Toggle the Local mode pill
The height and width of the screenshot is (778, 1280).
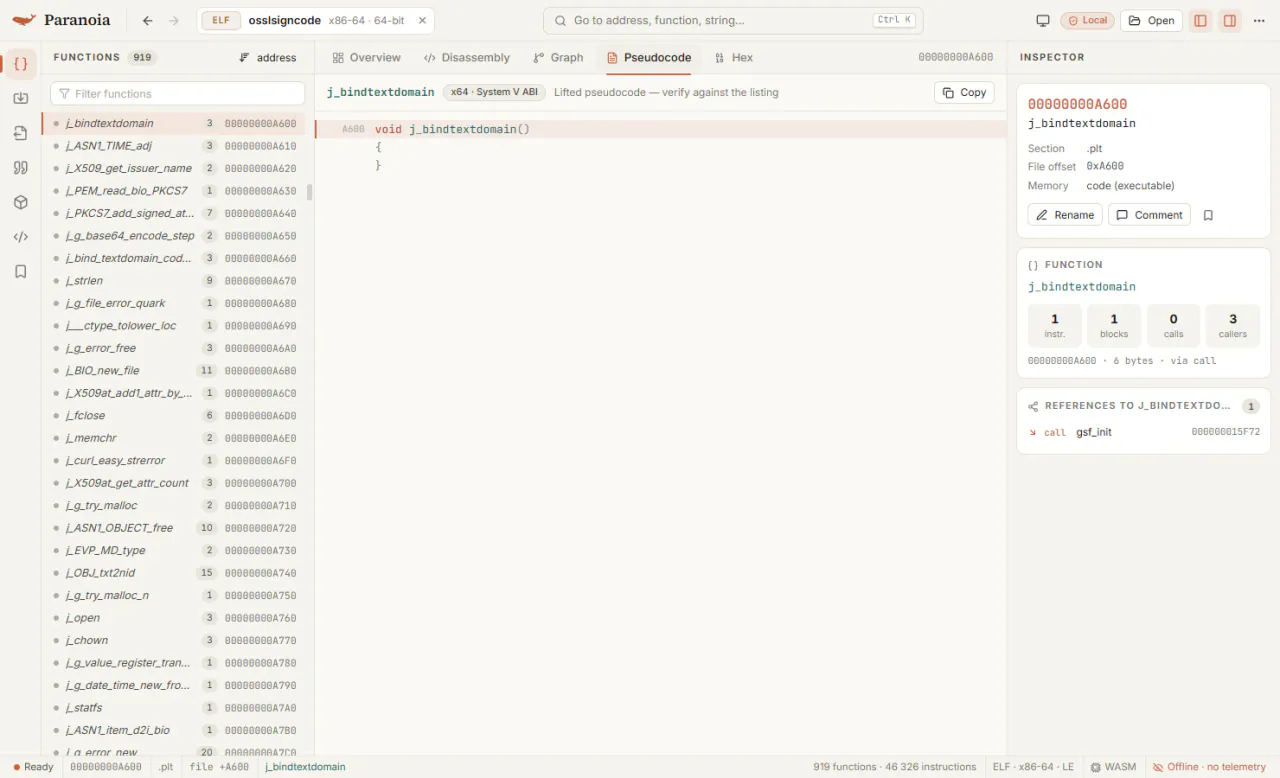[1088, 20]
